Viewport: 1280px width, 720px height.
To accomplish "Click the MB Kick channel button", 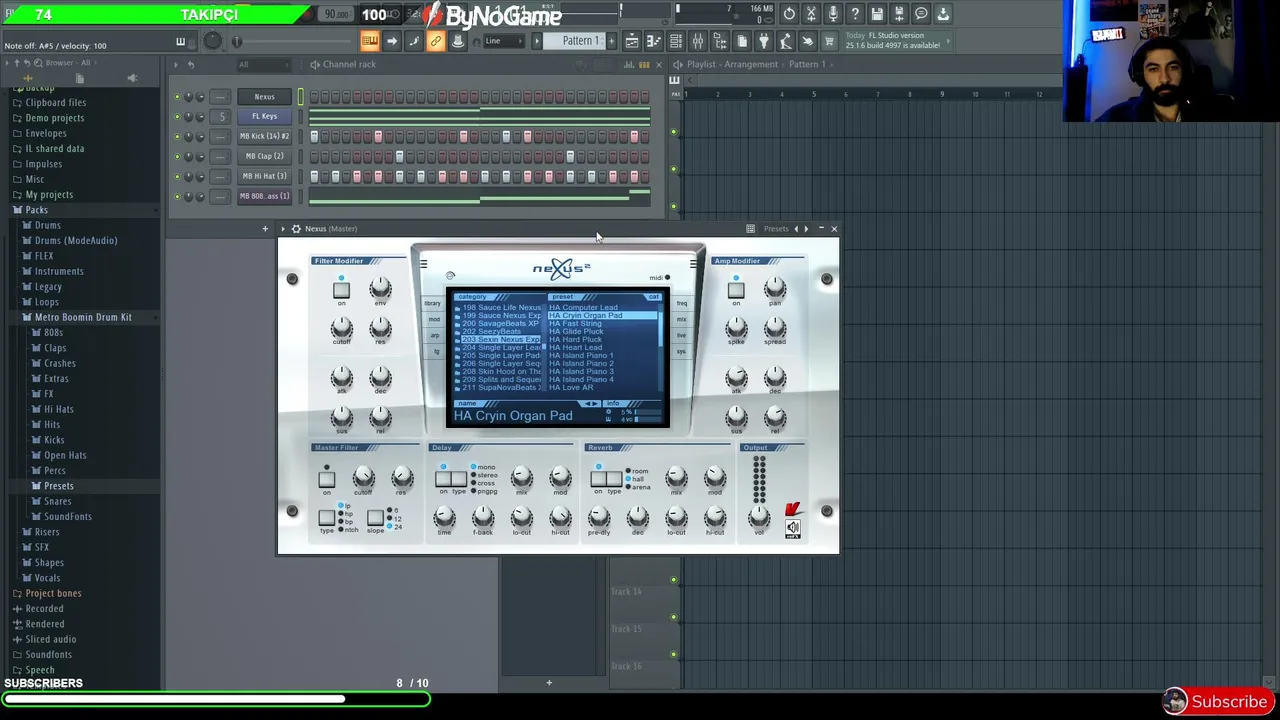I will [264, 136].
